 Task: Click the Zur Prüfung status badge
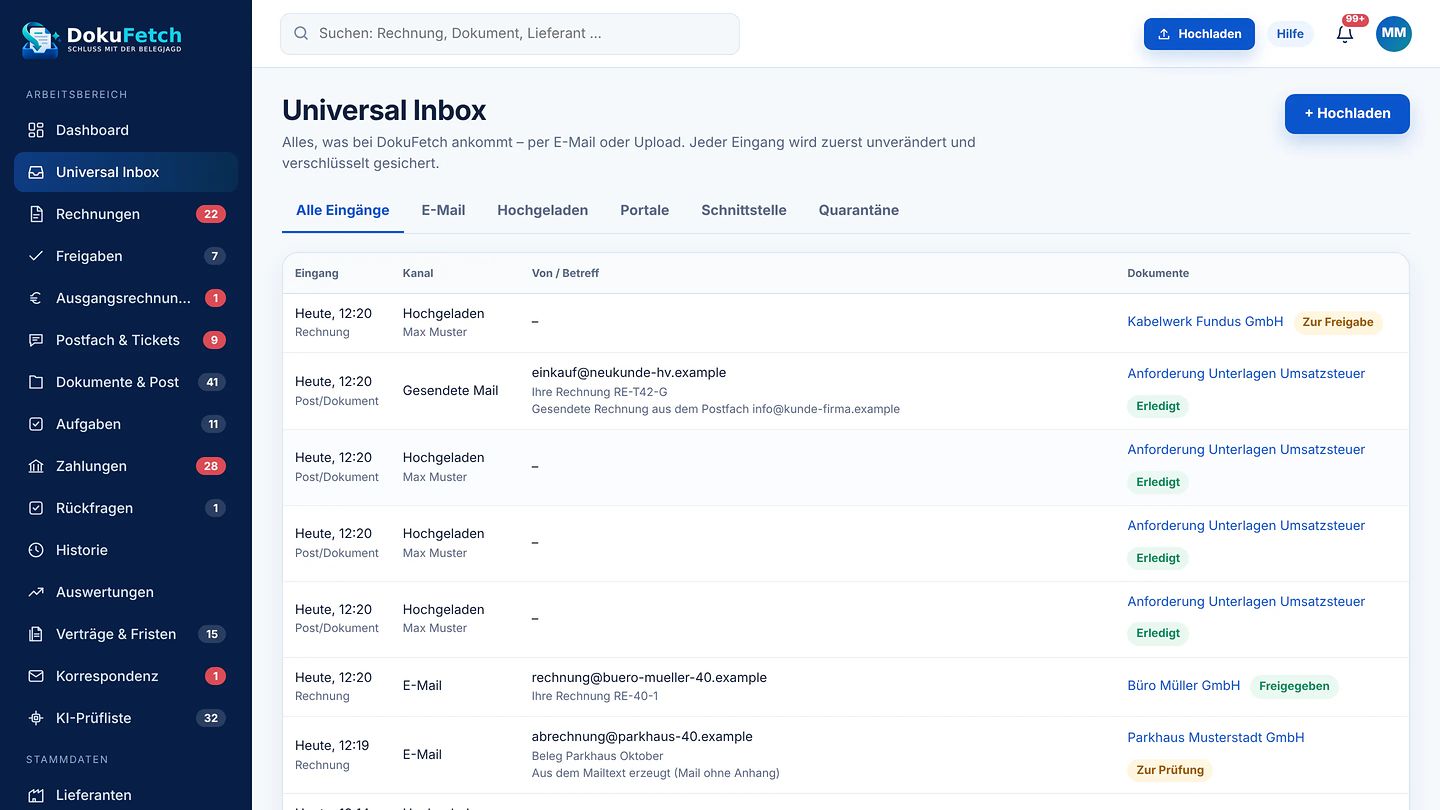pos(1170,770)
